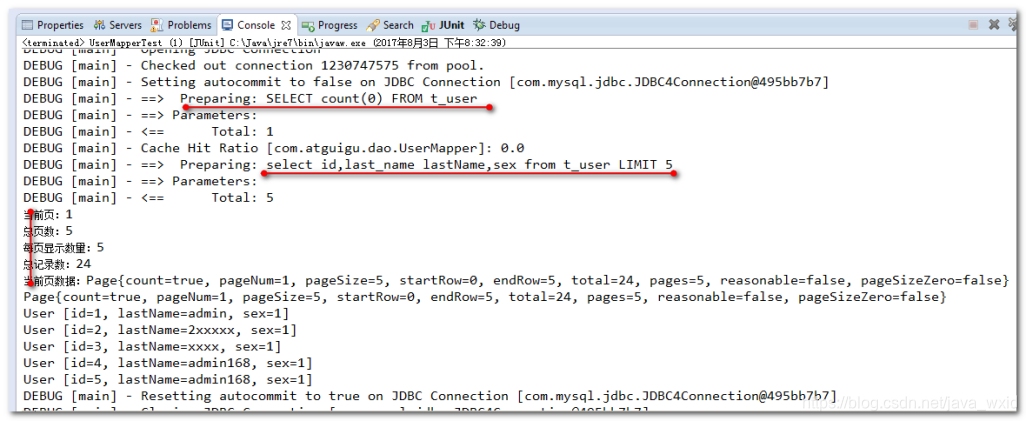Viewport: 1027px width, 421px height.
Task: Click the 'User [id=3, lastName=xxxx' line
Action: coord(152,346)
